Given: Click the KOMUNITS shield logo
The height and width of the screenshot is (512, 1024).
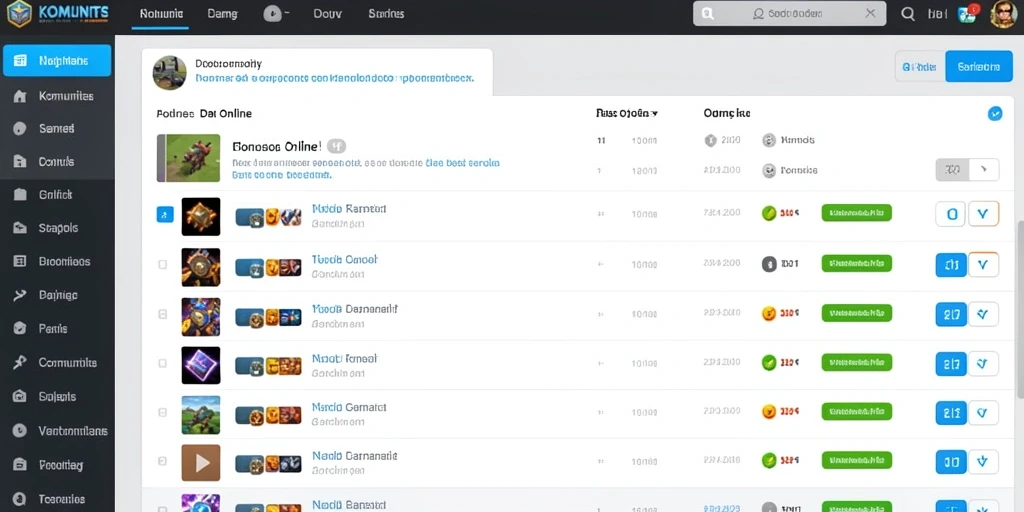Looking at the screenshot, I should [x=19, y=14].
